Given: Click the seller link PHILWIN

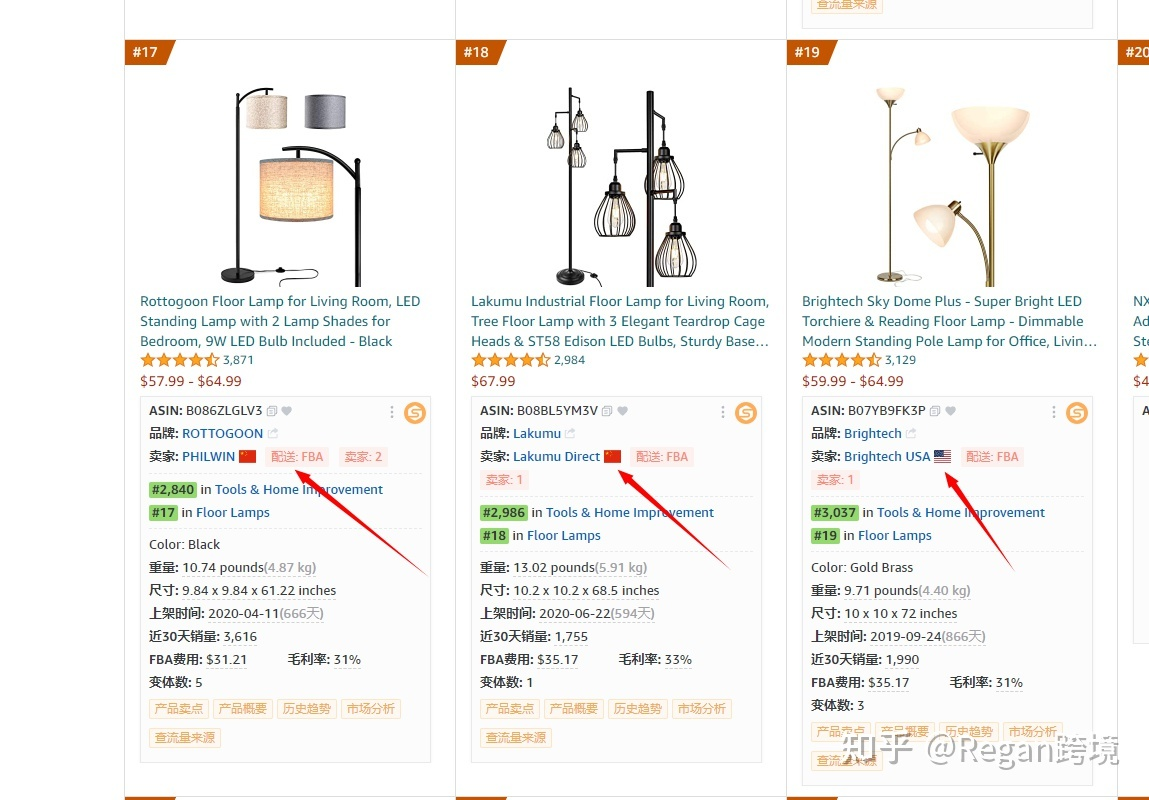Looking at the screenshot, I should point(208,456).
